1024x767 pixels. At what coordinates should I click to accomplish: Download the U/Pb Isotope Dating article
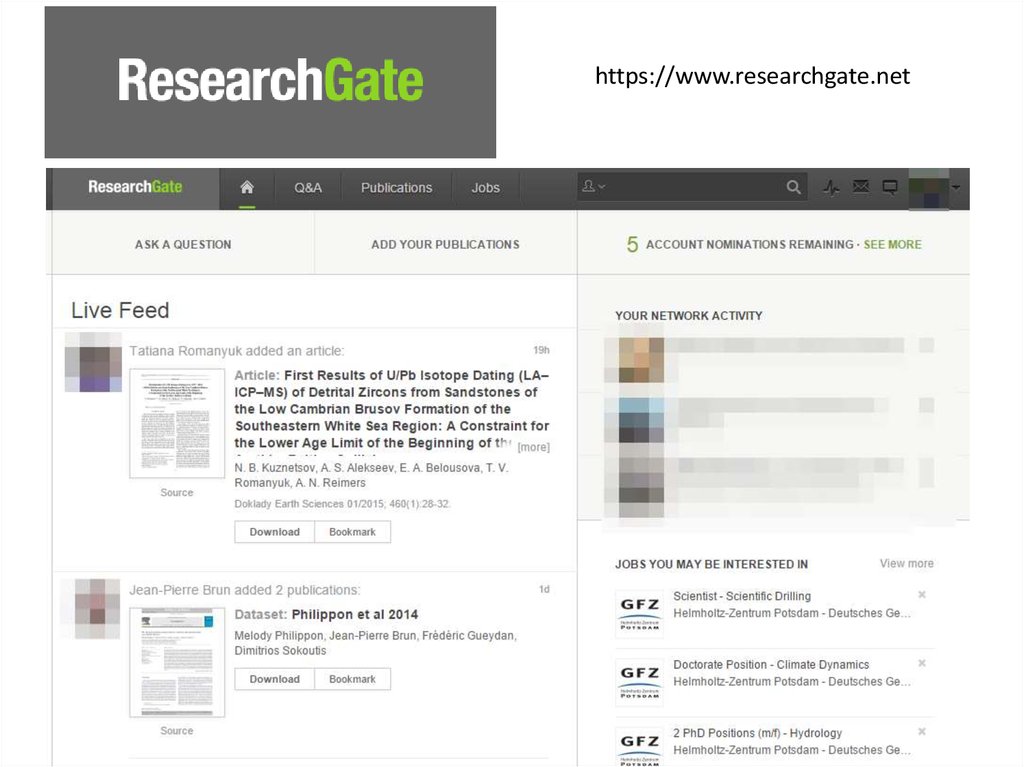(x=274, y=532)
